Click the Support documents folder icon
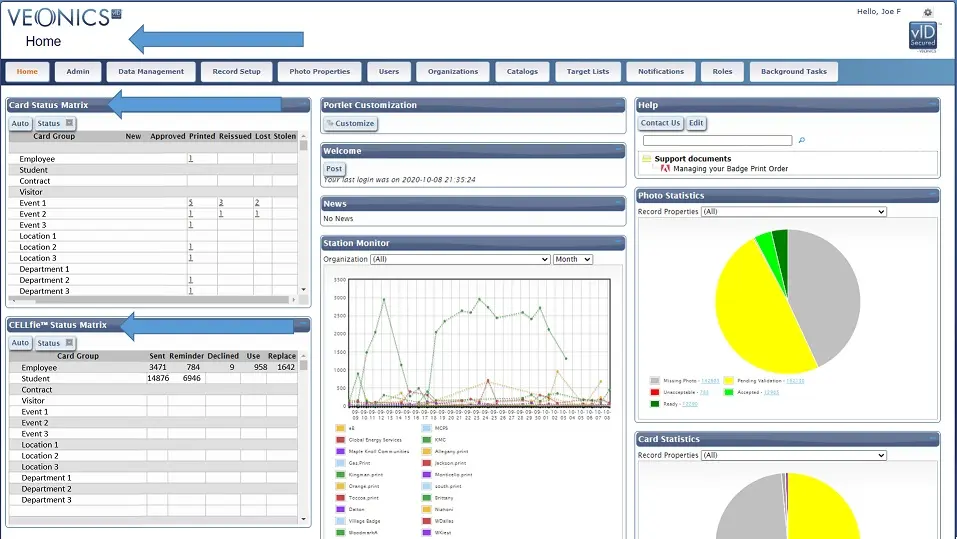The width and height of the screenshot is (957, 539). coord(647,159)
